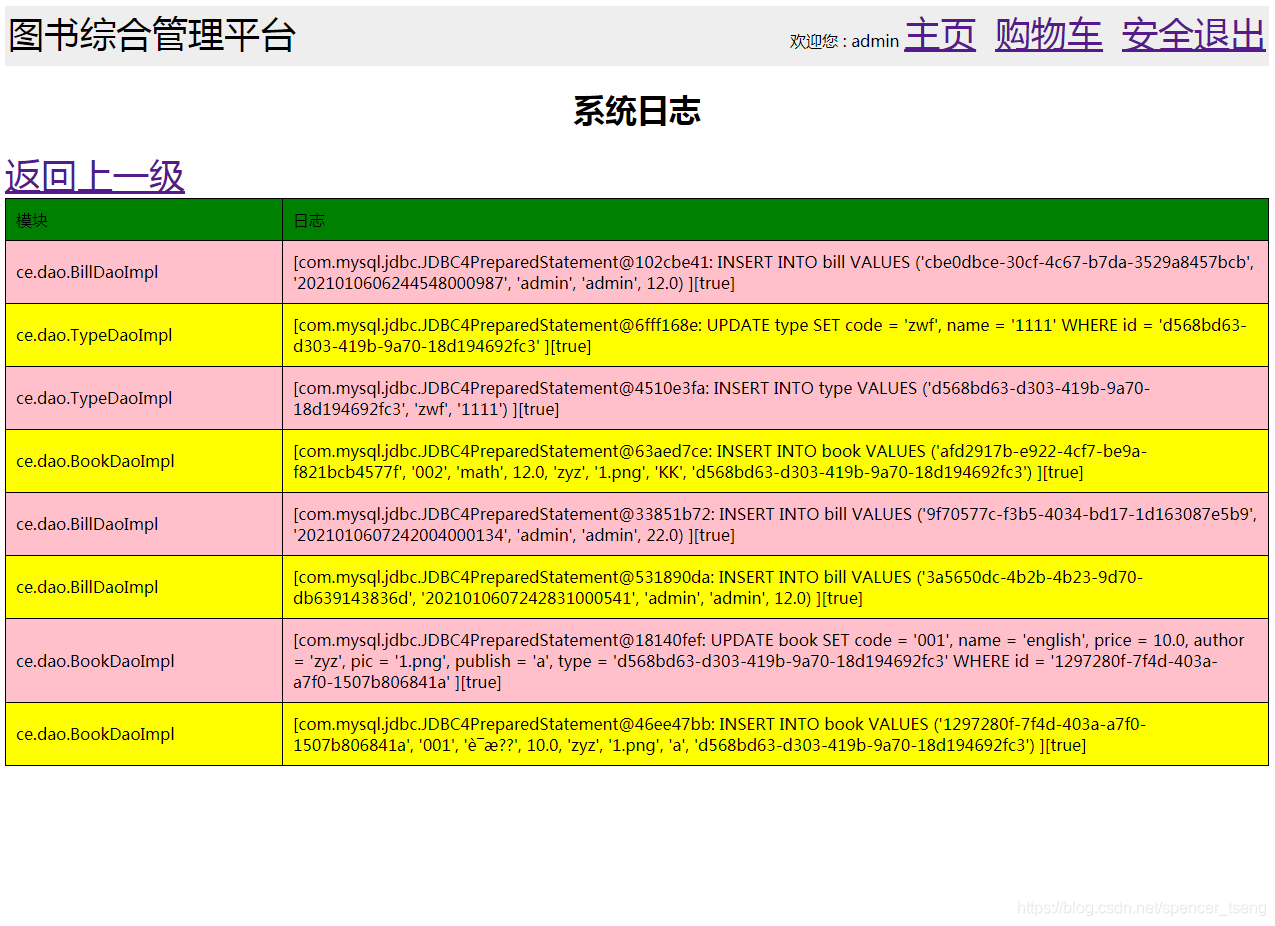Click the 安全退出 logout link
Image resolution: width=1275 pixels, height=926 pixels.
(1193, 35)
